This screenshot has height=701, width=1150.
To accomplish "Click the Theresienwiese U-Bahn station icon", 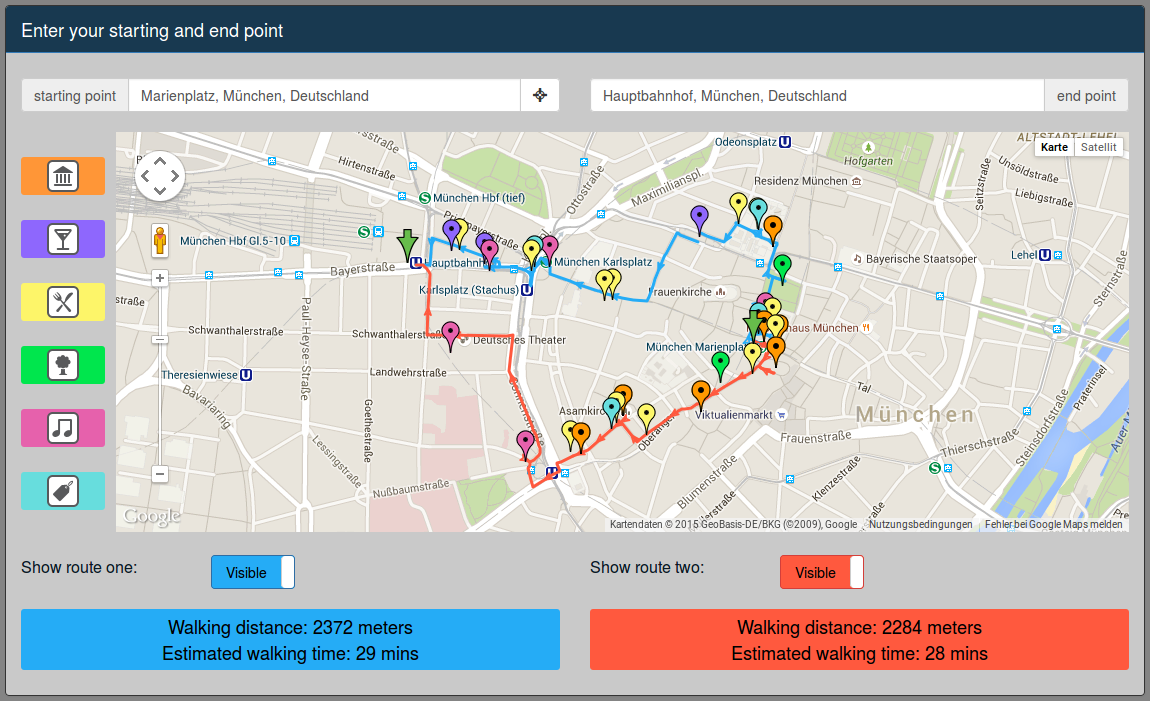I will (246, 375).
